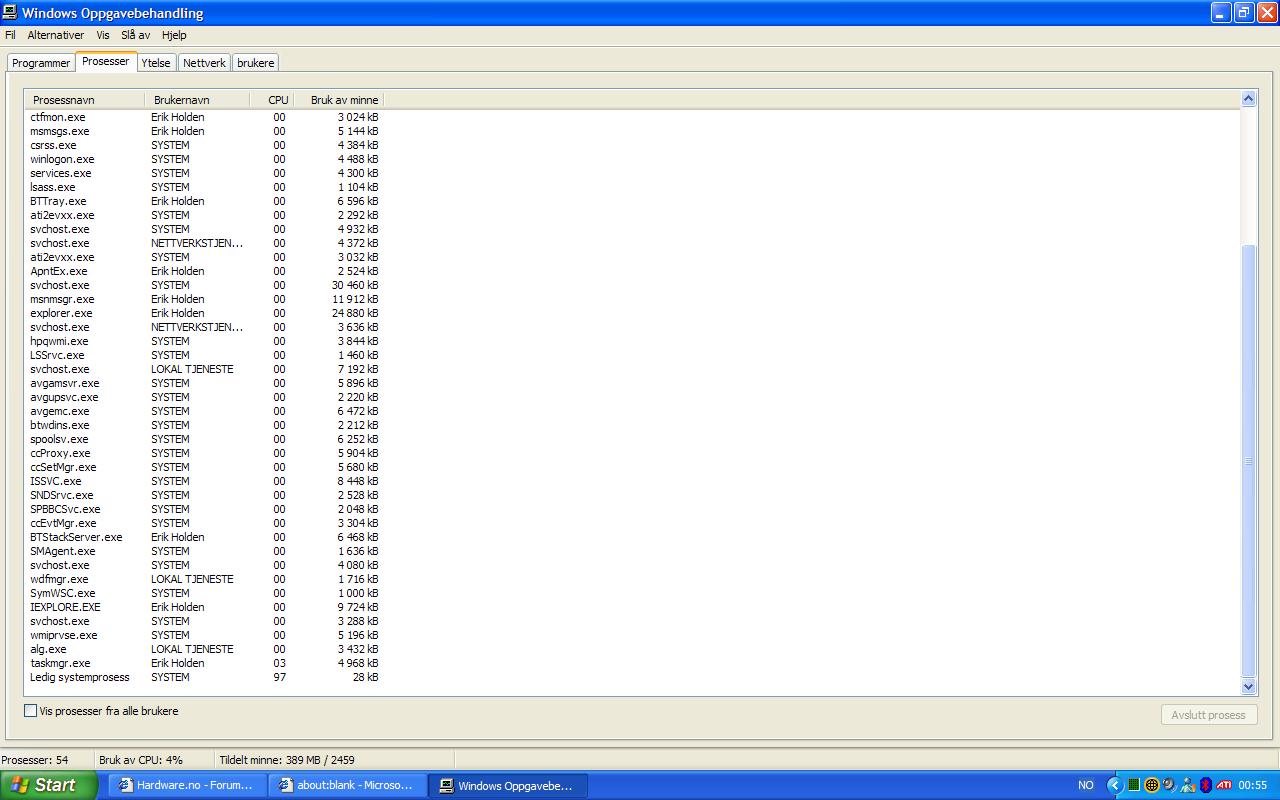
Task: Click the NO language indicator
Action: [x=1086, y=785]
